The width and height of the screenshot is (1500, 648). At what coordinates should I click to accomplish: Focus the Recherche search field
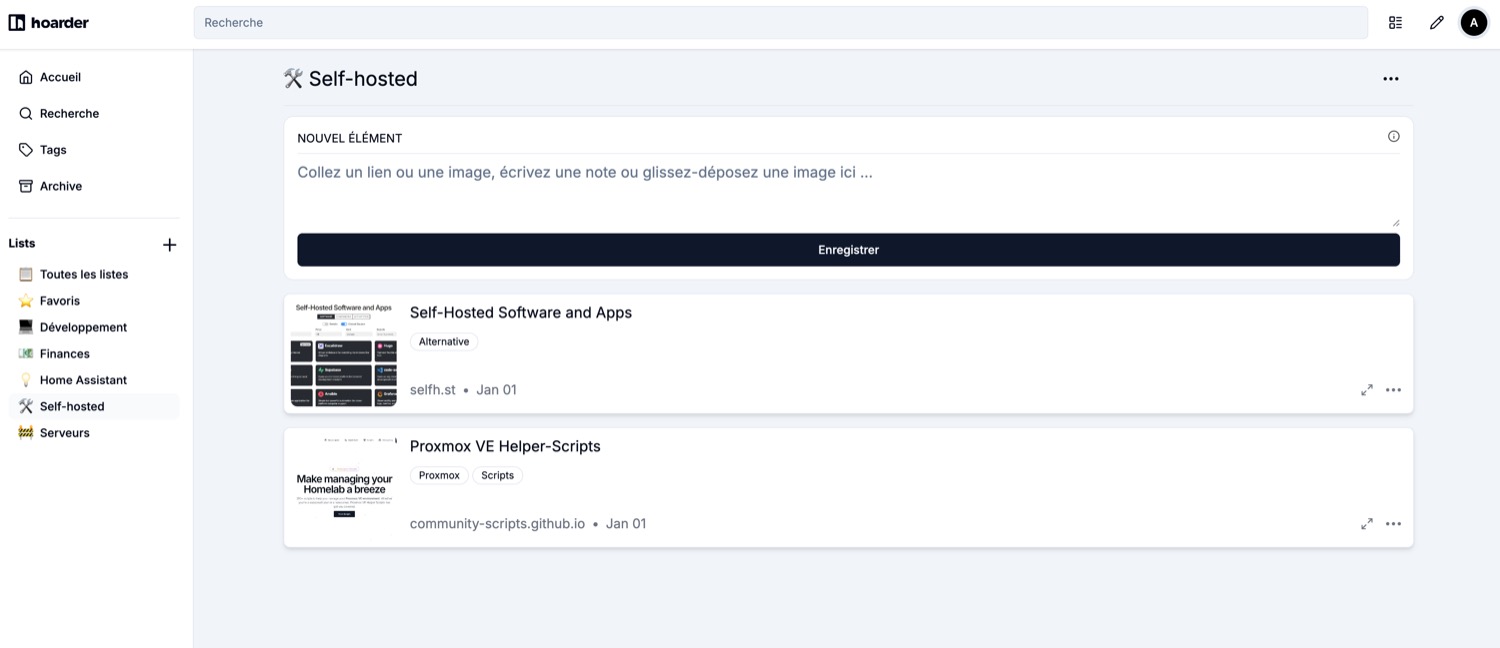[x=780, y=22]
